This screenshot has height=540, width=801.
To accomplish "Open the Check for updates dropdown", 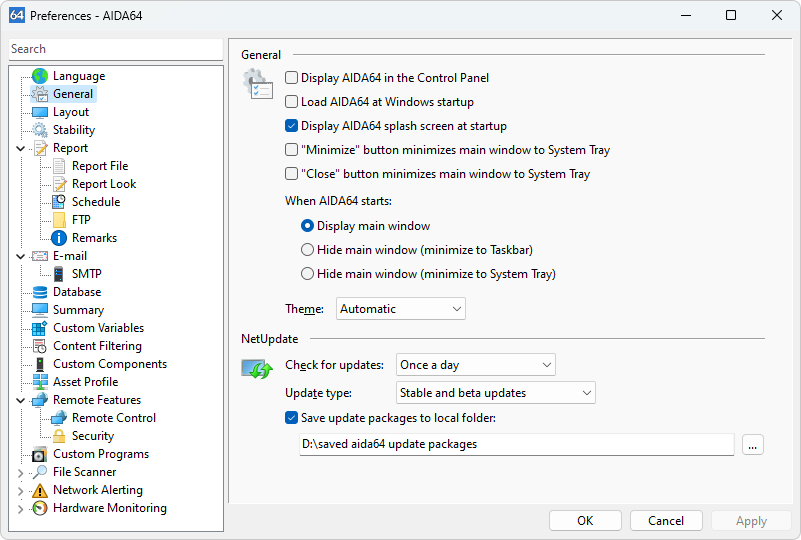I will pyautogui.click(x=476, y=365).
